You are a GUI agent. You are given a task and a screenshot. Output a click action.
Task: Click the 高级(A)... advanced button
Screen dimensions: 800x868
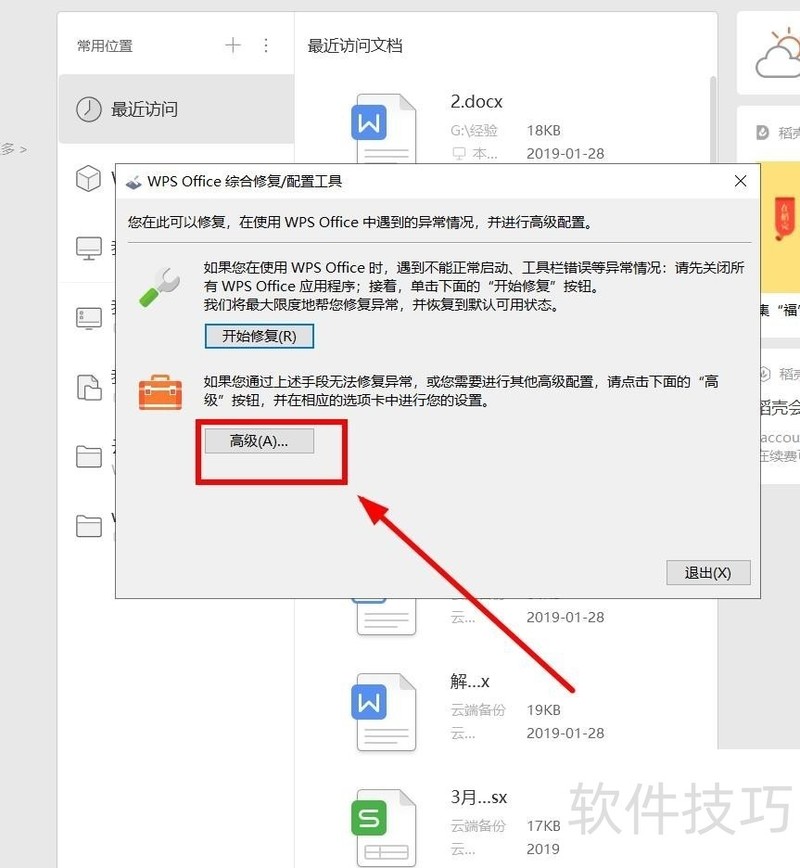point(259,441)
